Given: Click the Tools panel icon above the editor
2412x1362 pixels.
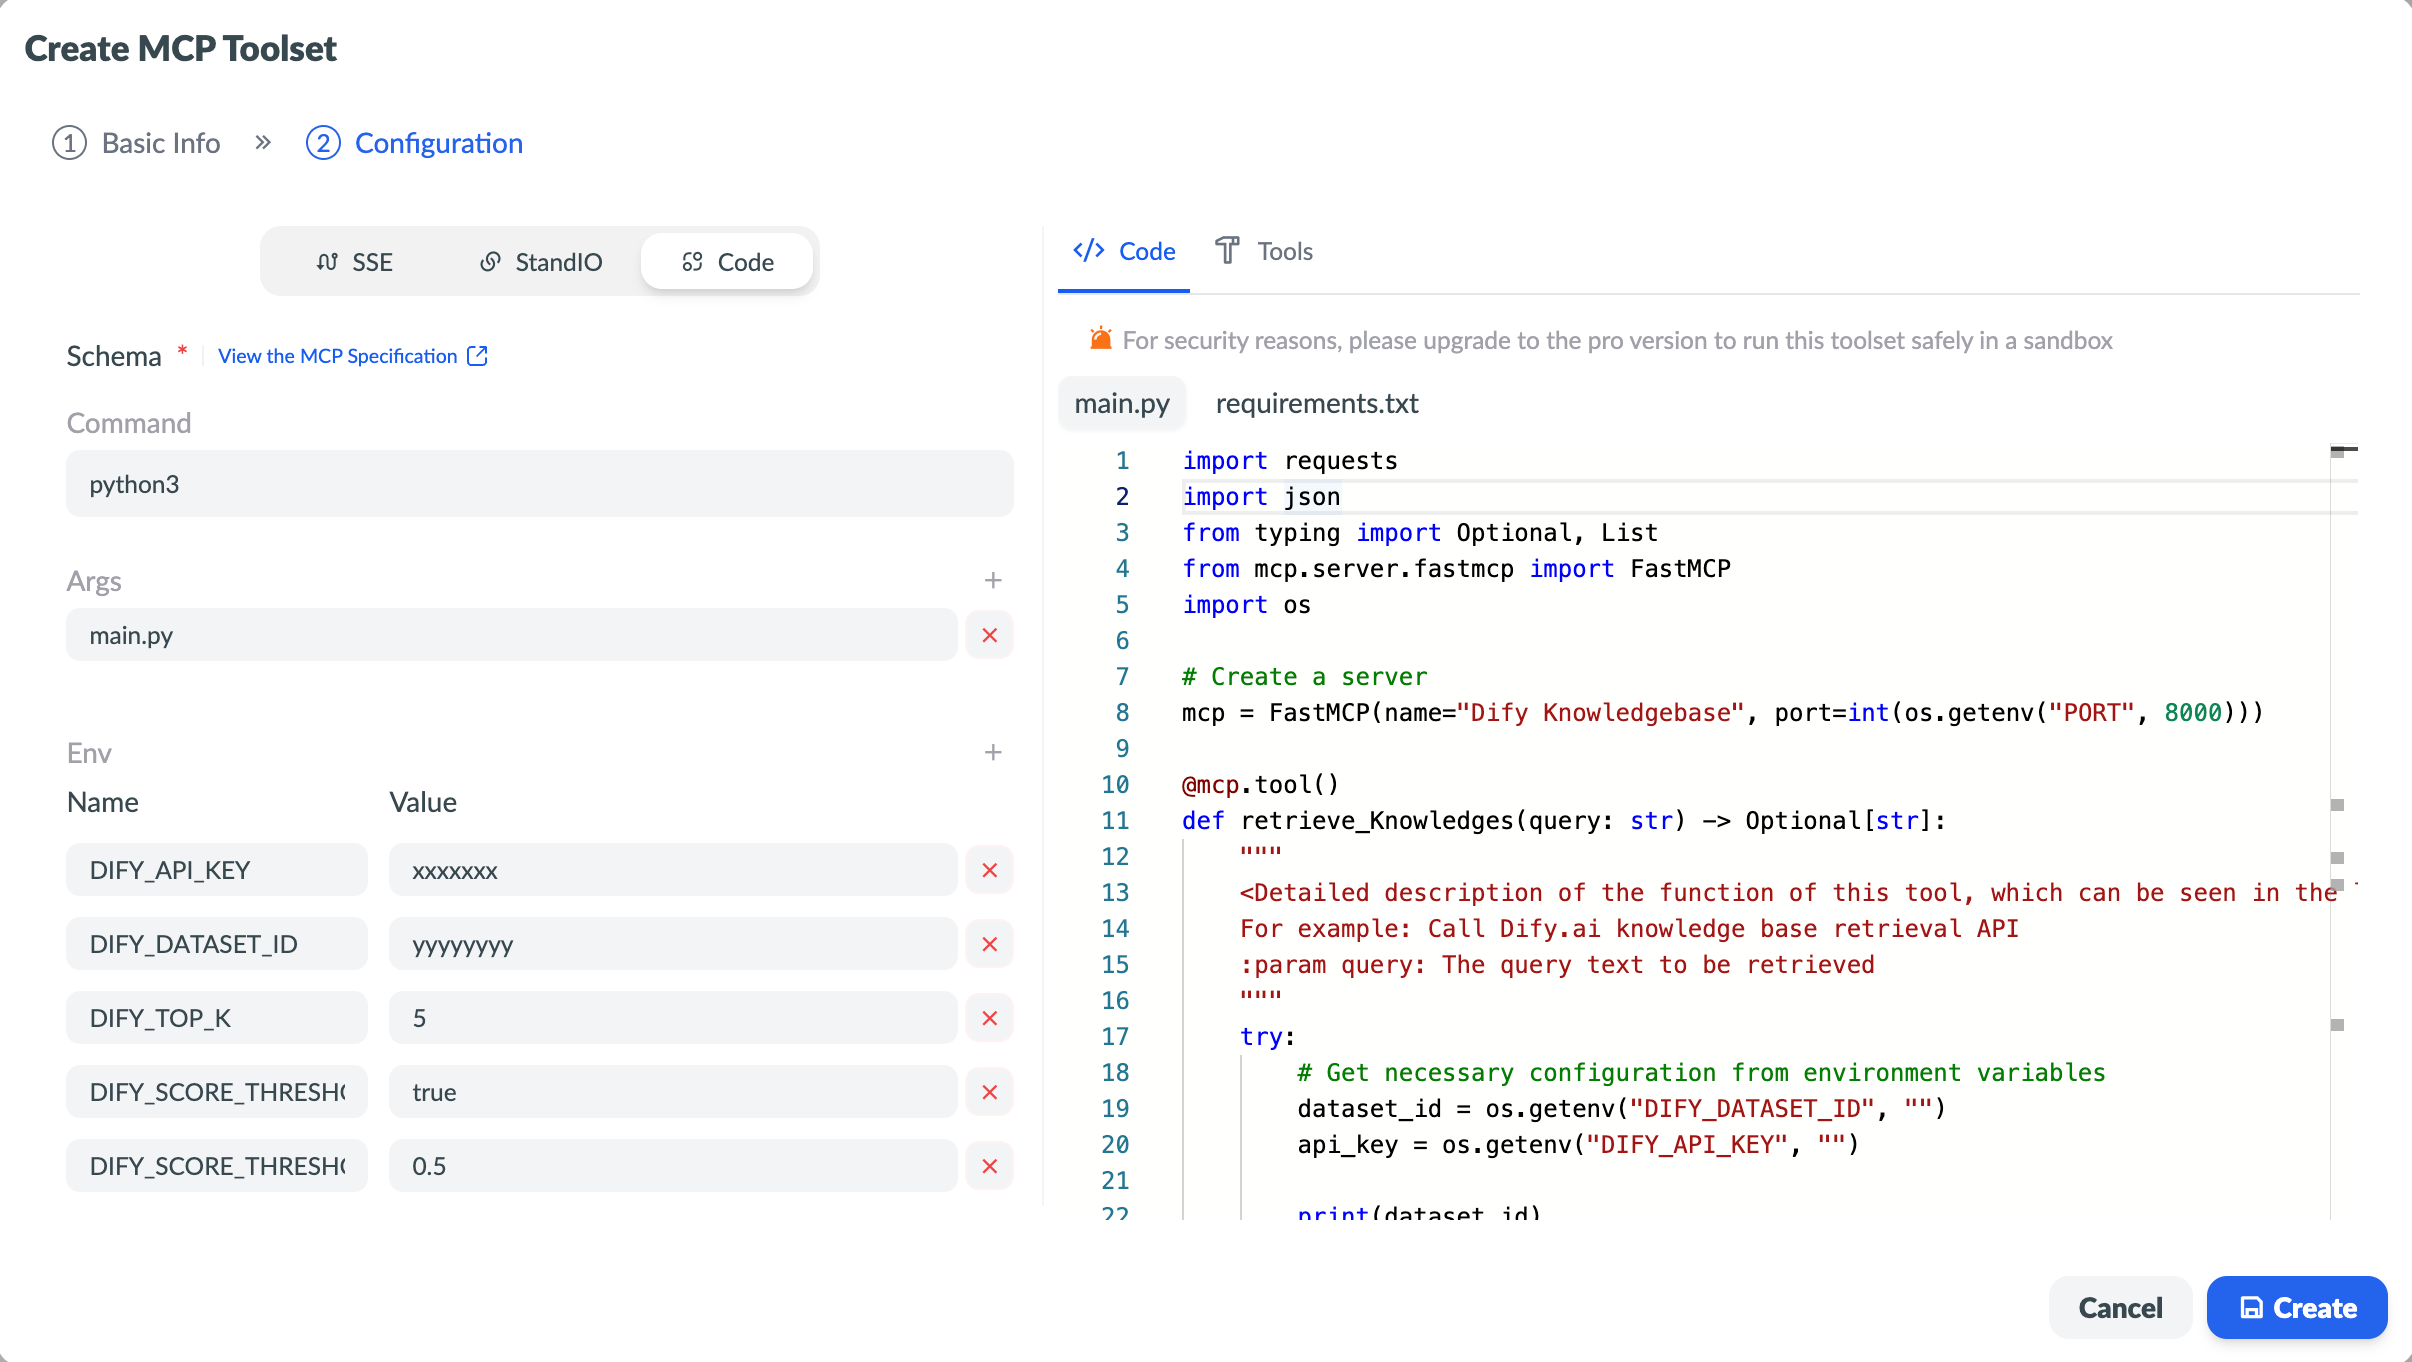Looking at the screenshot, I should [x=1228, y=250].
